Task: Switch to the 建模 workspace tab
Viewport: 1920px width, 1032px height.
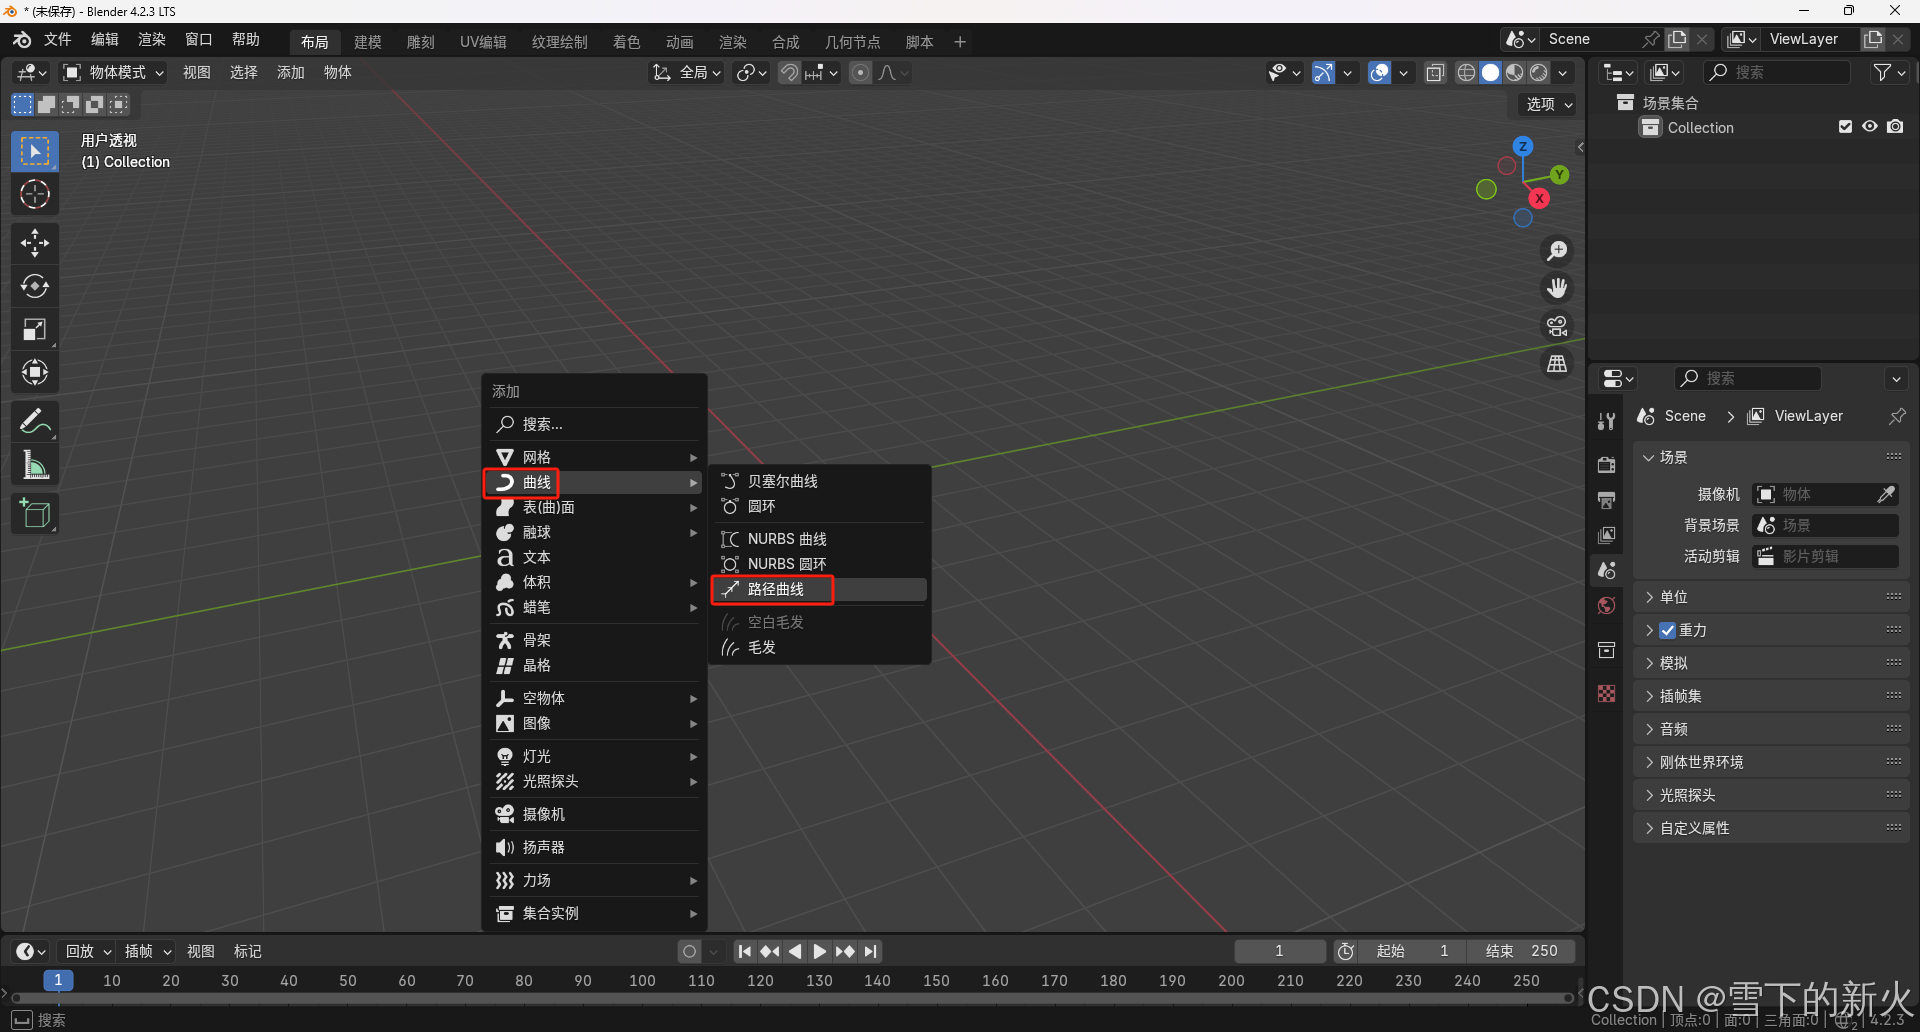Action: [367, 42]
